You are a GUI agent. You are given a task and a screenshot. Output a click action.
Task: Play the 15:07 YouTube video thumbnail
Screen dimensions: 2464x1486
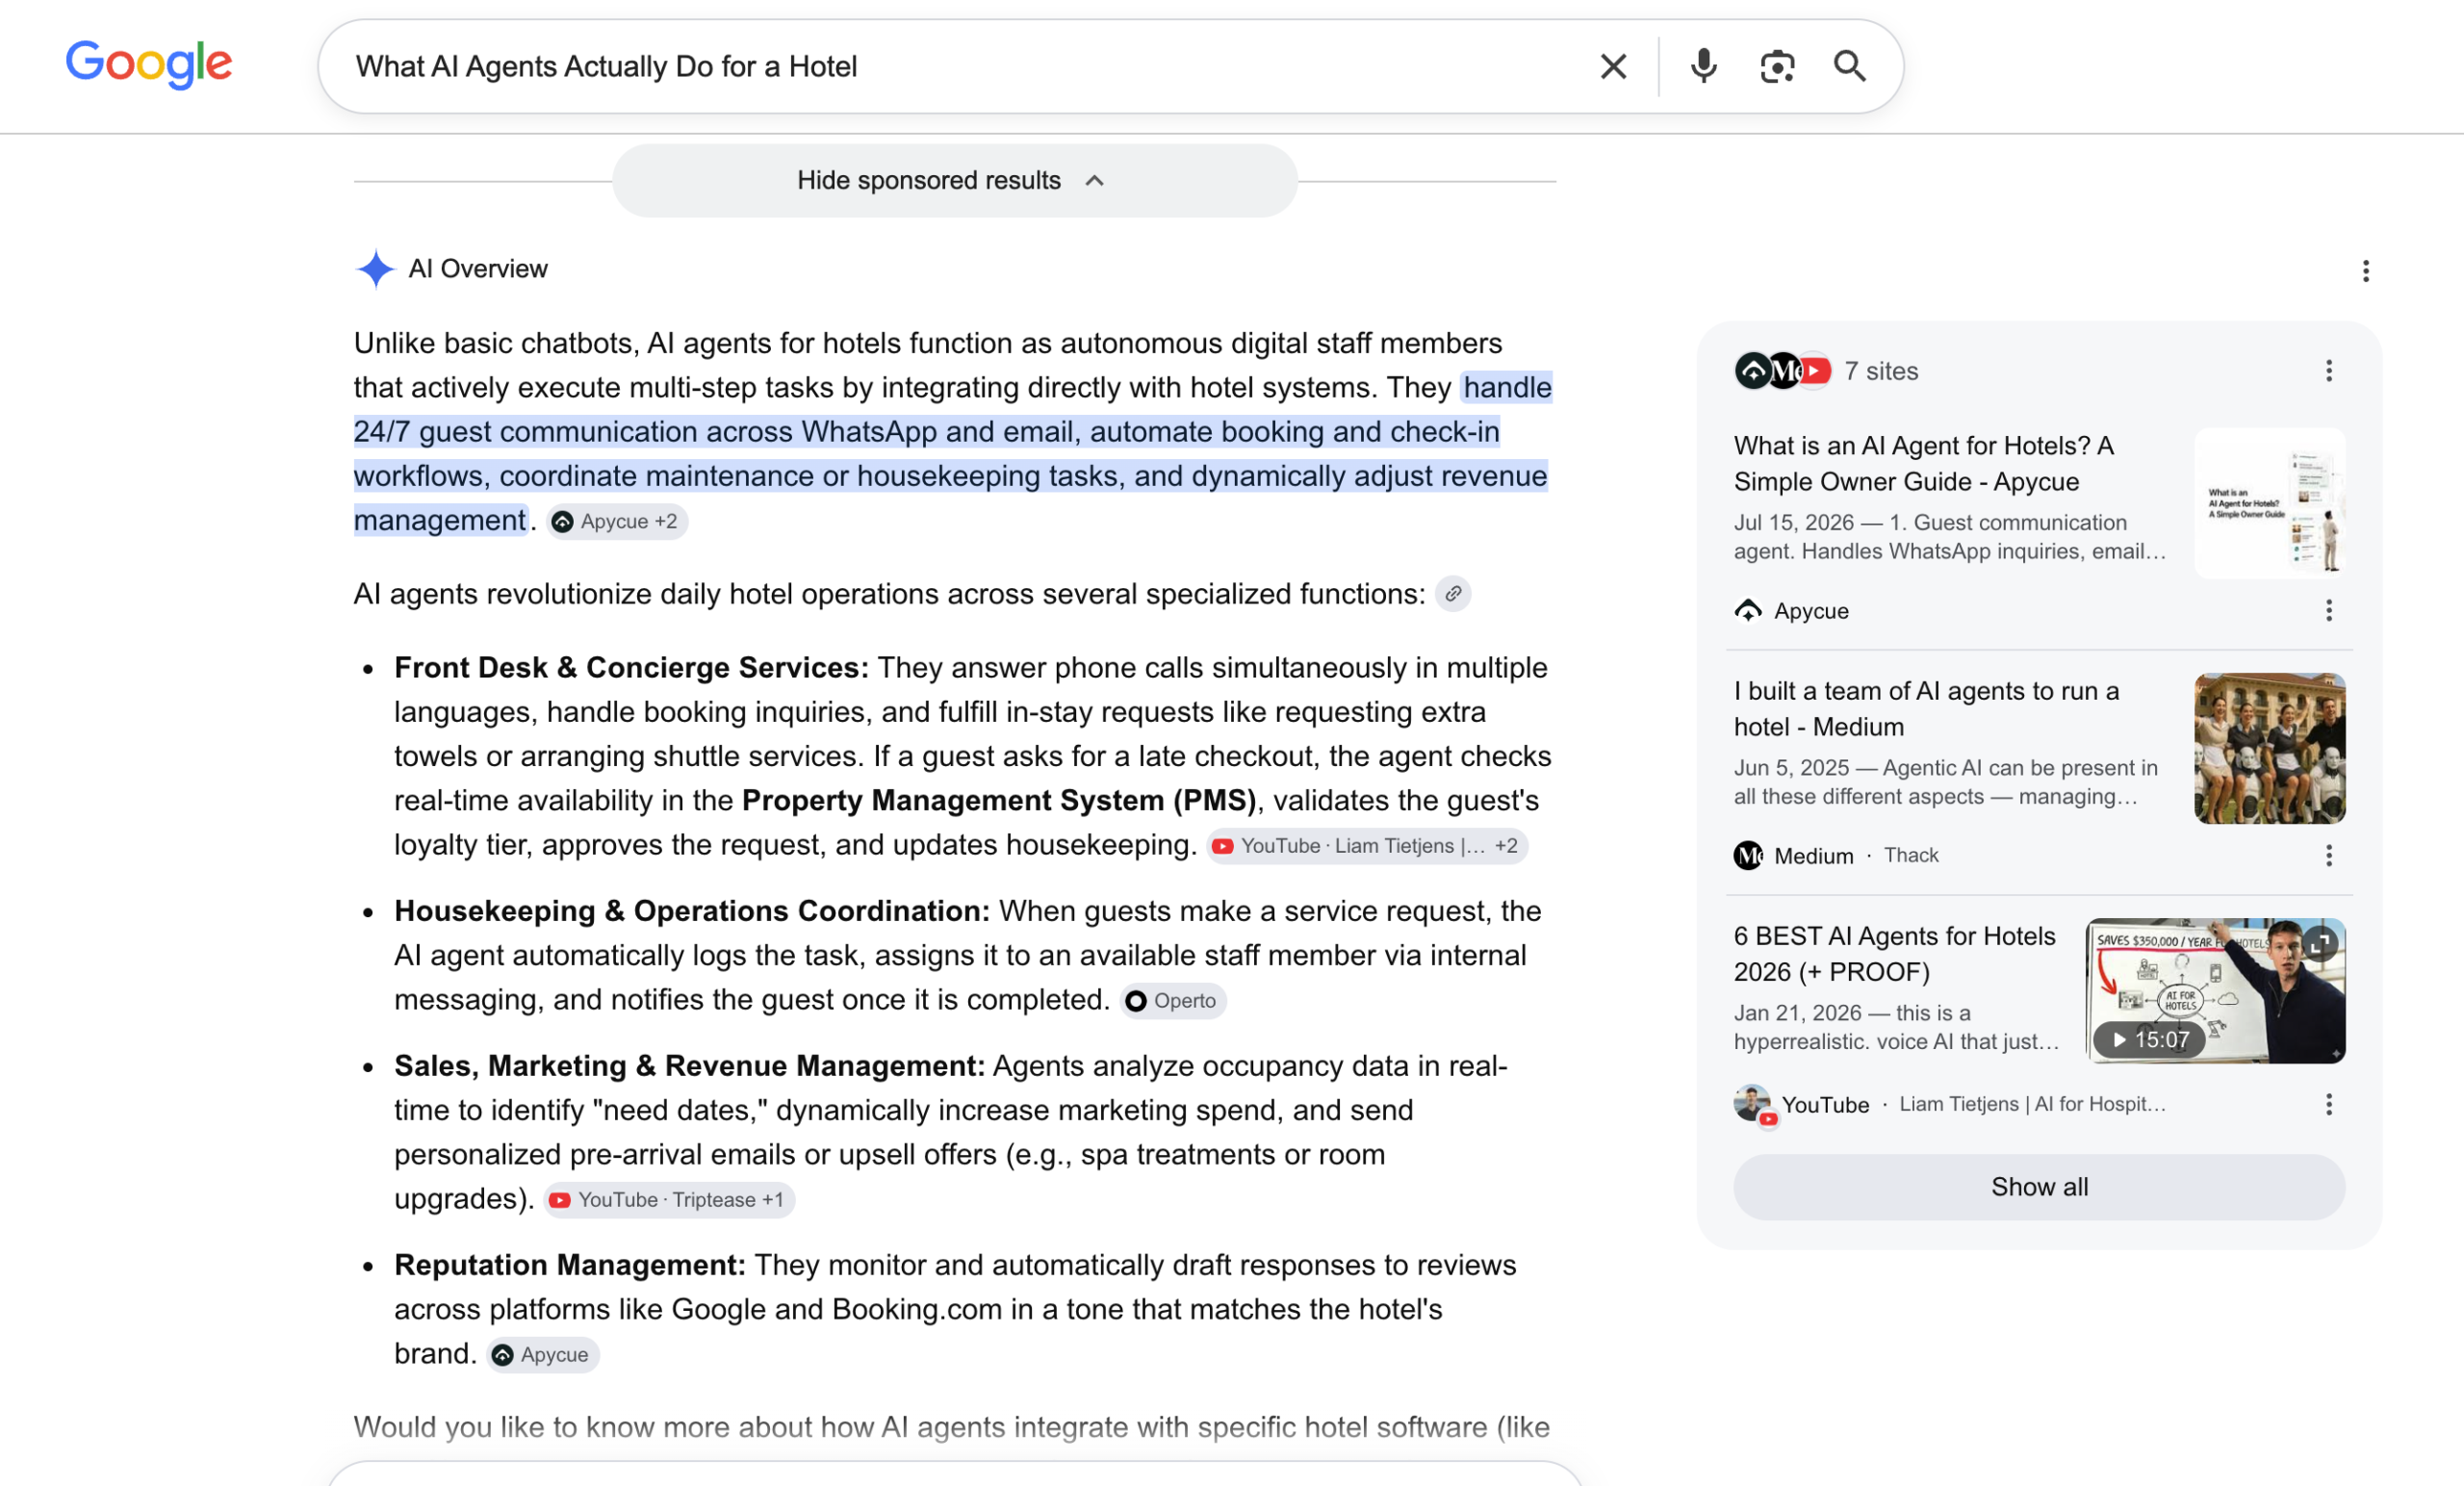(2215, 990)
